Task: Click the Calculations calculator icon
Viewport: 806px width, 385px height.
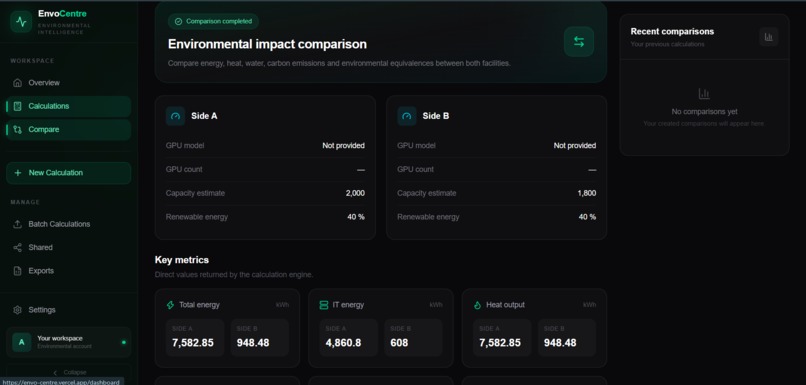Action: tap(17, 106)
